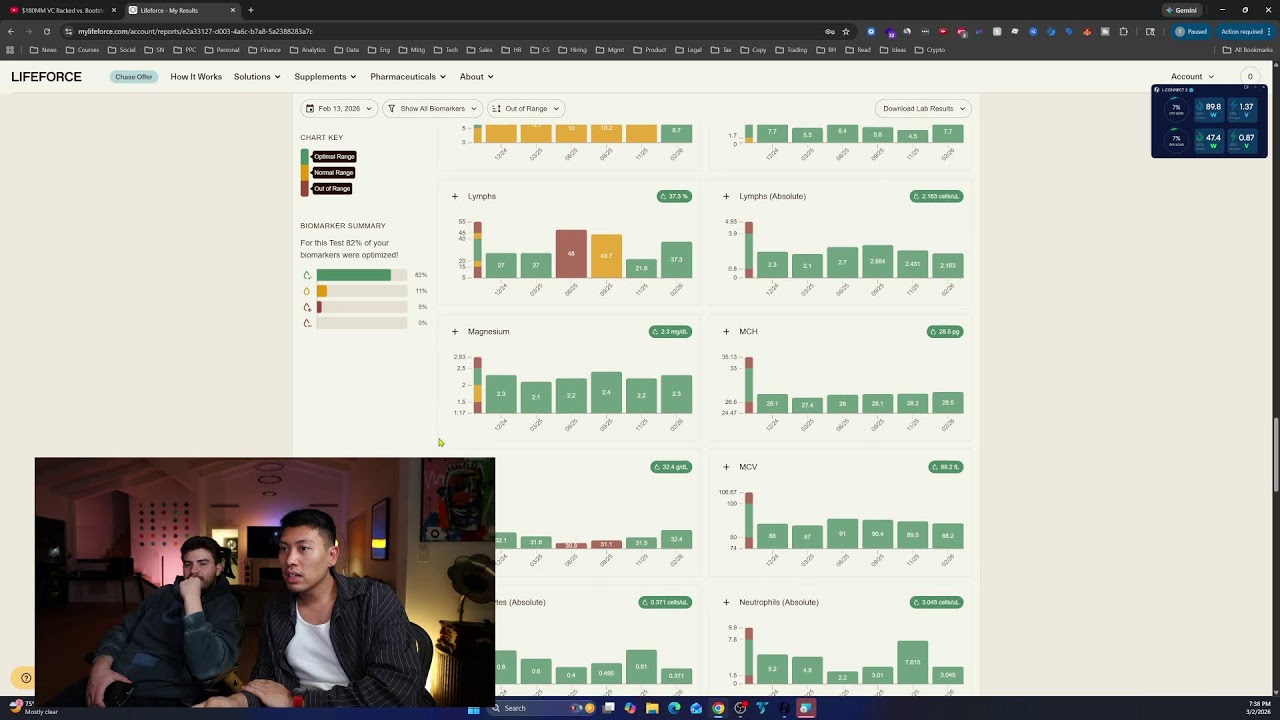Click the 2.3 mg/dL Magnesium value badge
The height and width of the screenshot is (720, 1280).
tap(670, 331)
